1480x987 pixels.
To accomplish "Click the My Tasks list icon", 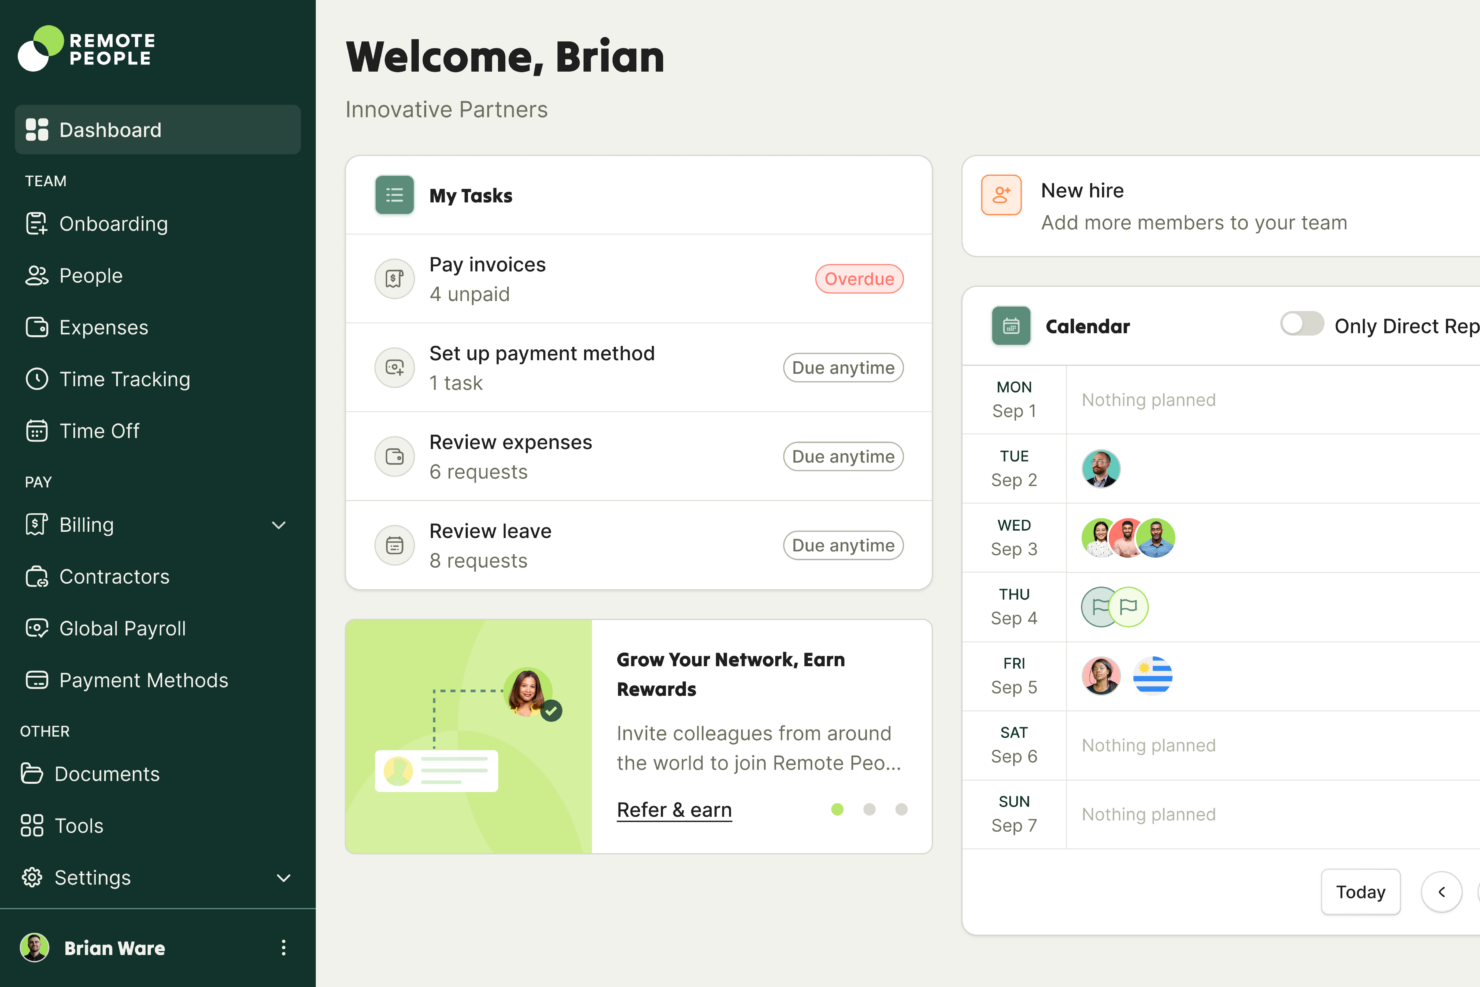I will coord(395,196).
